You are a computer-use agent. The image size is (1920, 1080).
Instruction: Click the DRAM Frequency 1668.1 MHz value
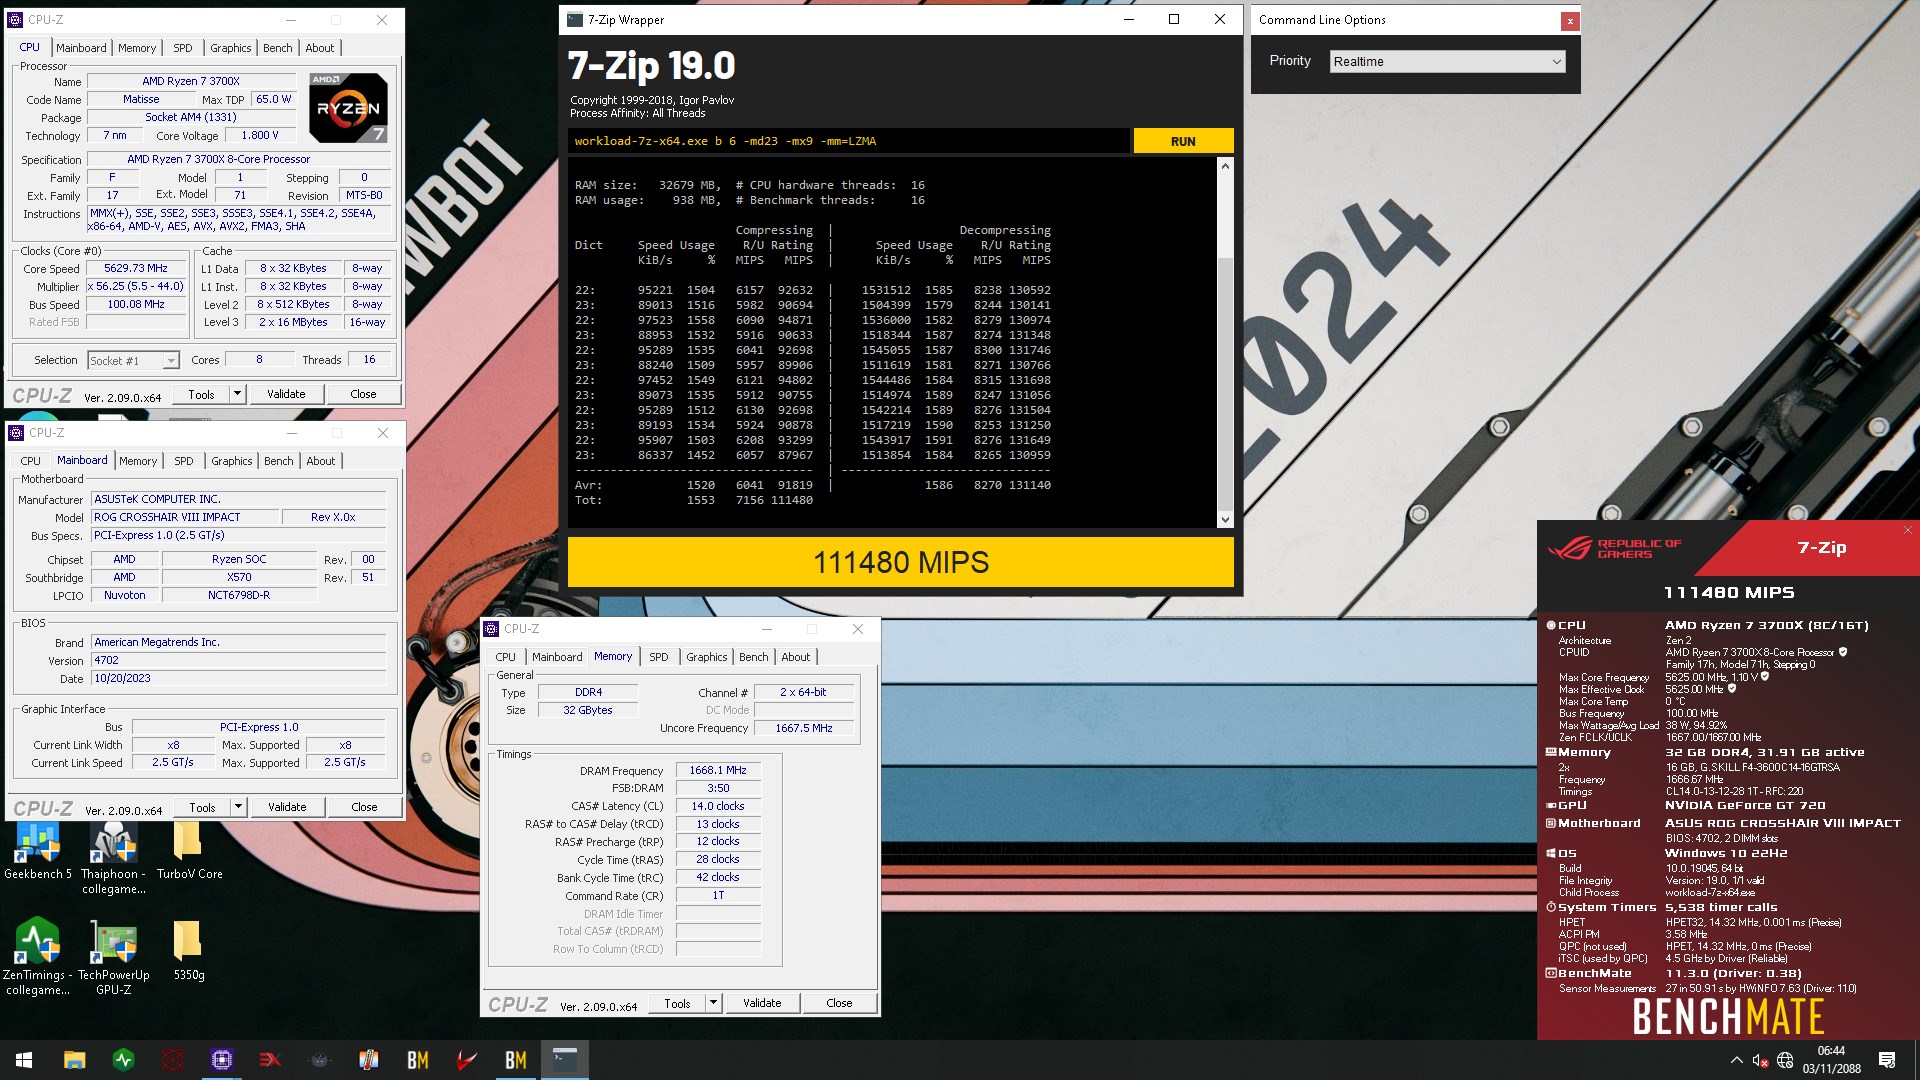(718, 770)
